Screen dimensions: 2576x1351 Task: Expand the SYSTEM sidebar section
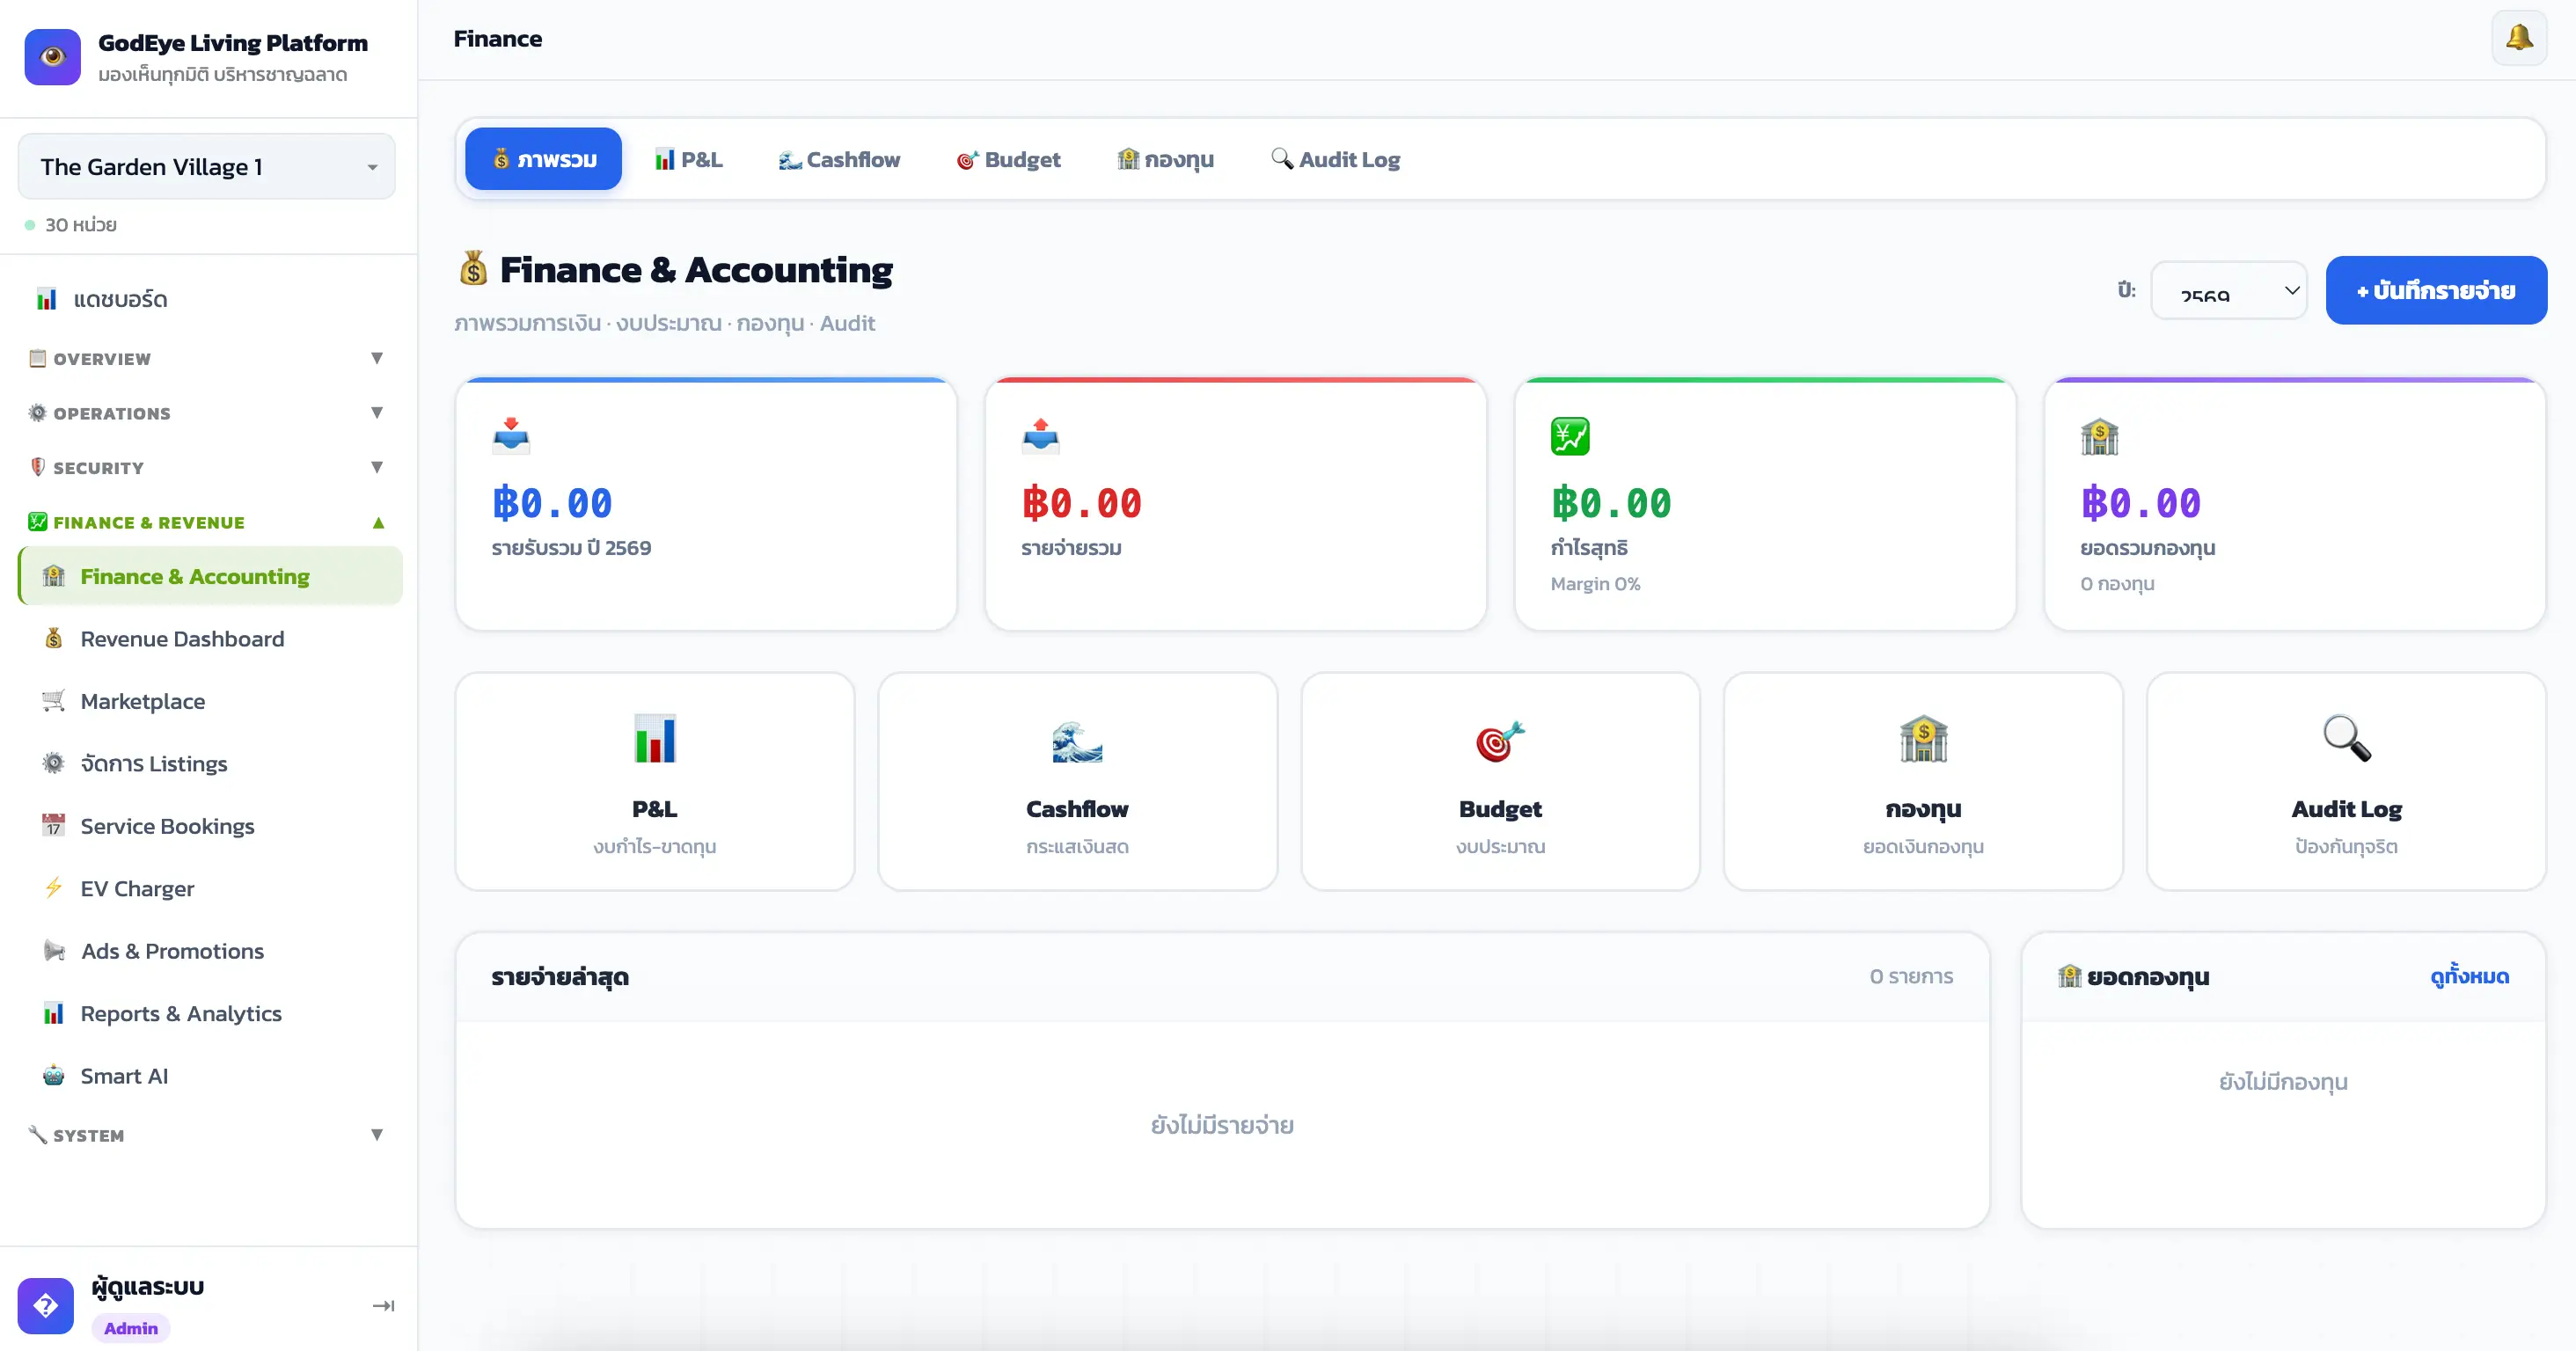pyautogui.click(x=206, y=1135)
